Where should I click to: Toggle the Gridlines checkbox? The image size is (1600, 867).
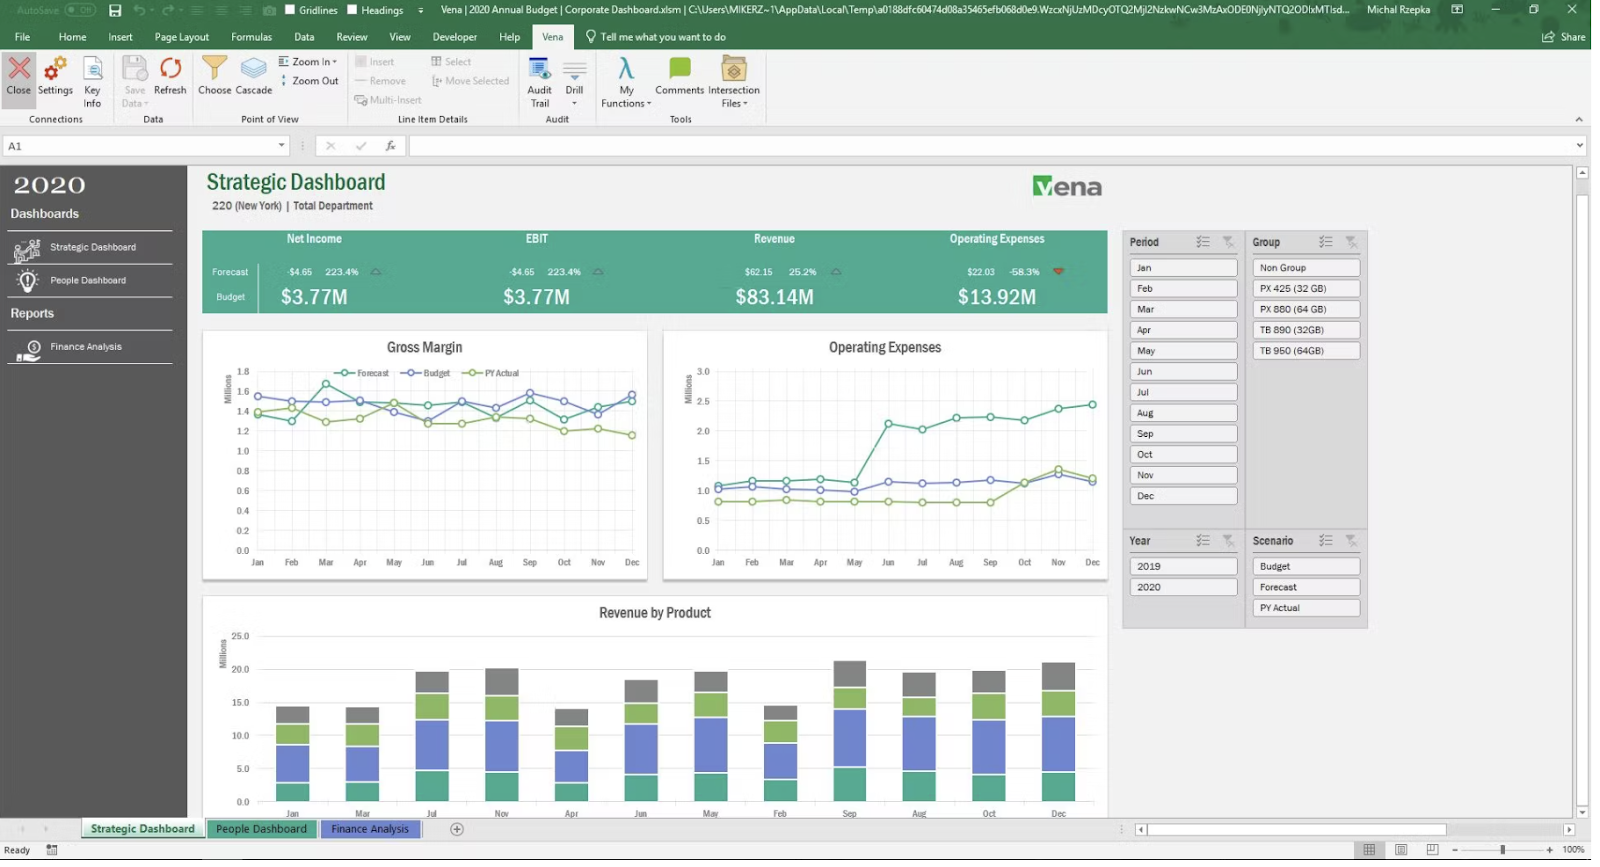click(290, 10)
